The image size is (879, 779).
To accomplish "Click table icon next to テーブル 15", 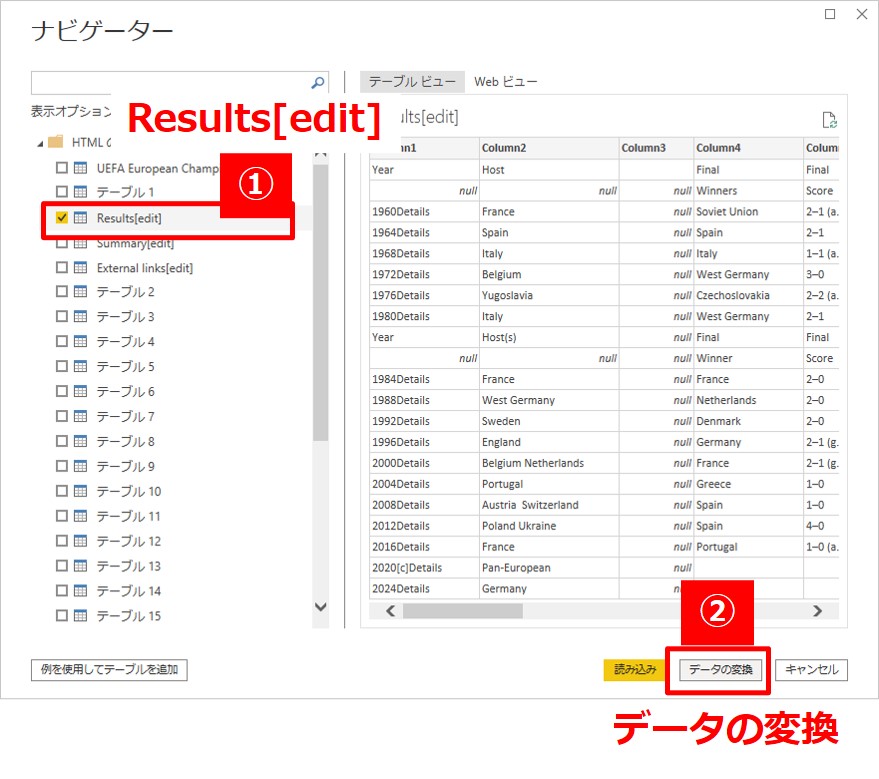I will coord(81,616).
